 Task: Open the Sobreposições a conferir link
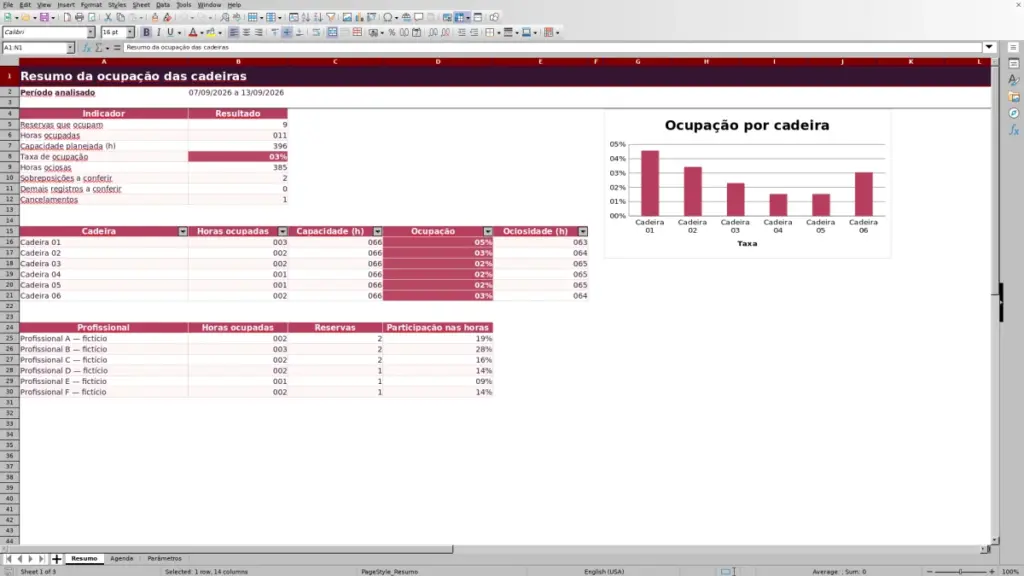pyautogui.click(x=66, y=178)
